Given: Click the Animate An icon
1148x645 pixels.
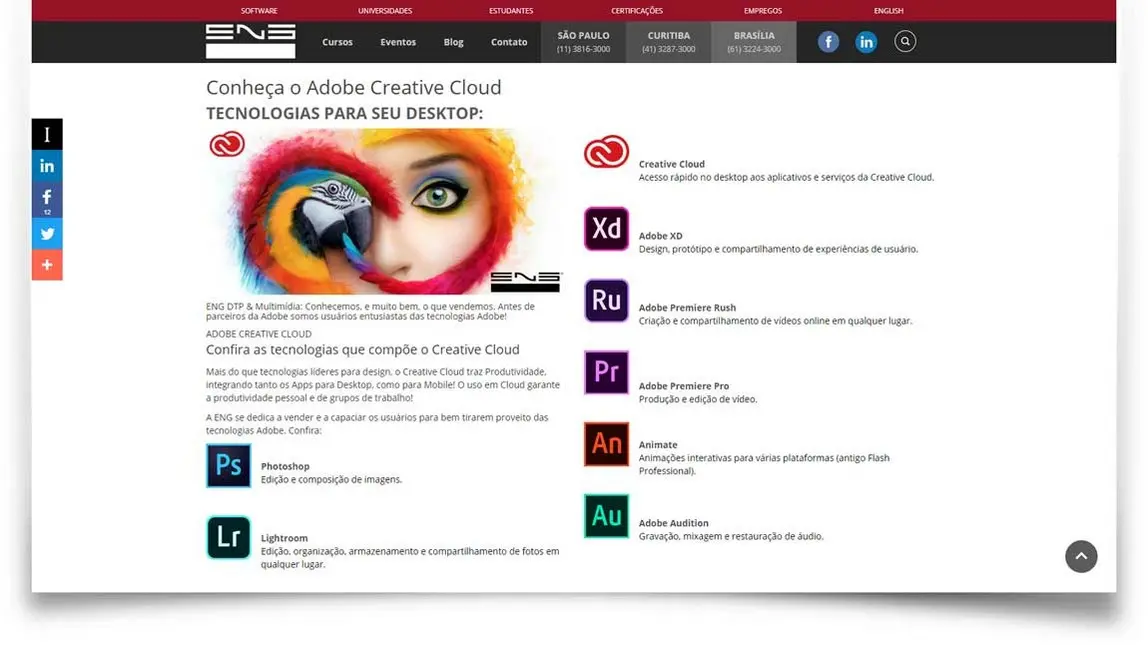Looking at the screenshot, I should coord(606,444).
